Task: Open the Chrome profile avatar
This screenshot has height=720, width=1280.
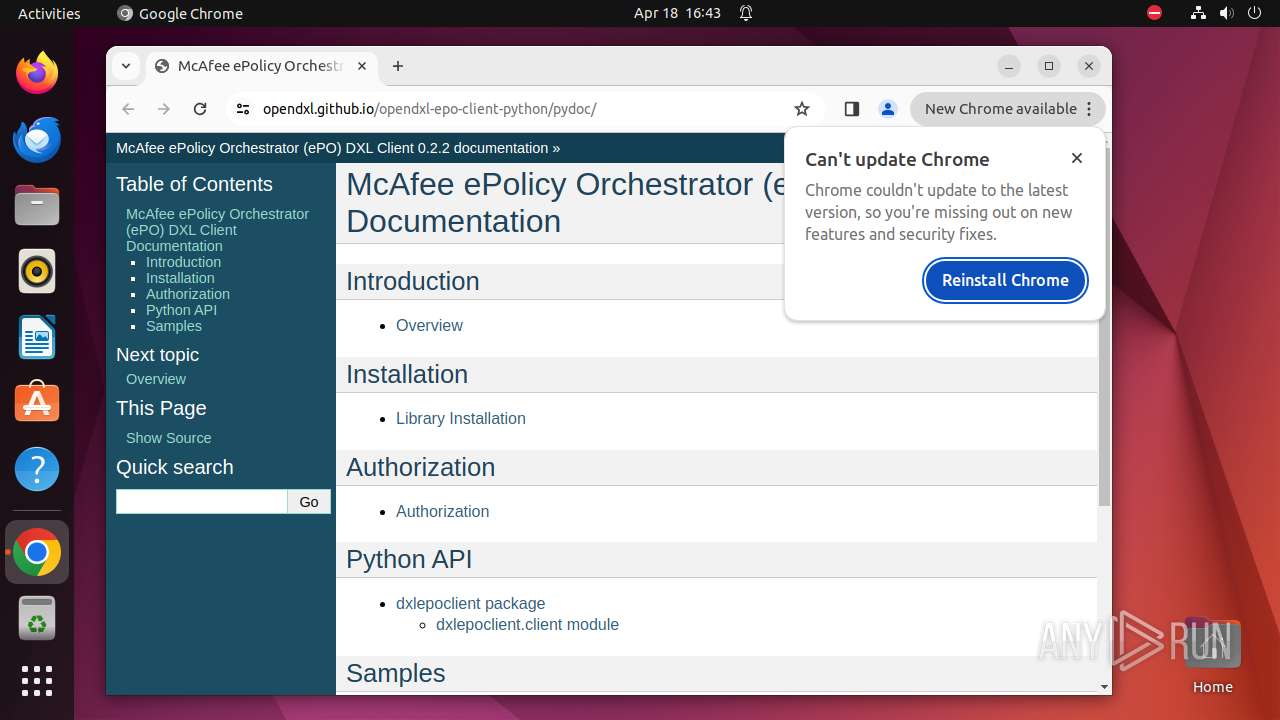Action: [887, 109]
